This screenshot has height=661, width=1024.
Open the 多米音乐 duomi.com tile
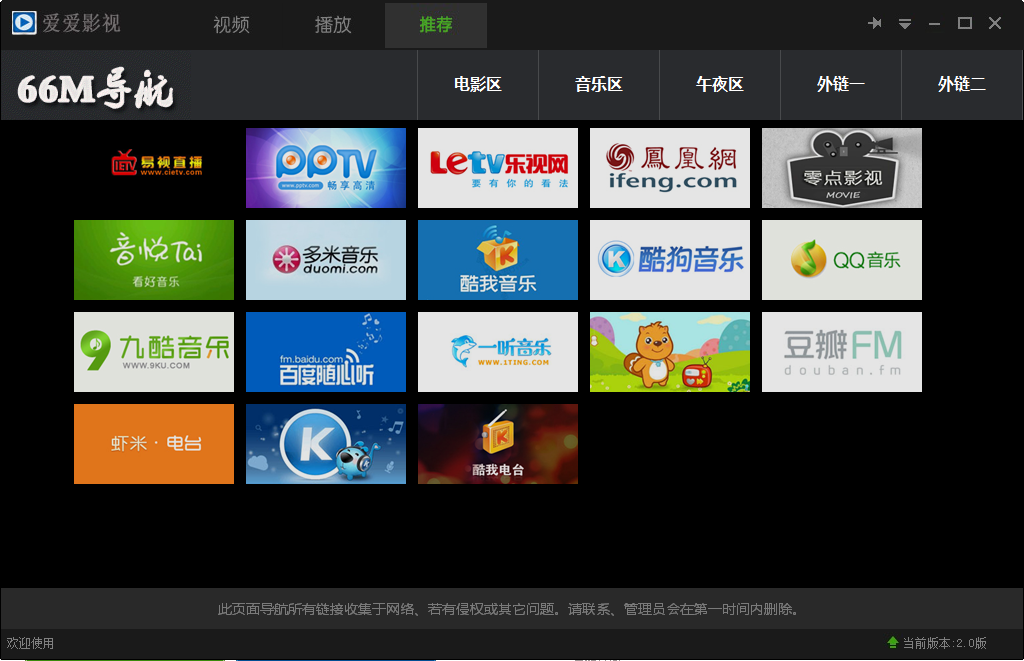tap(326, 260)
